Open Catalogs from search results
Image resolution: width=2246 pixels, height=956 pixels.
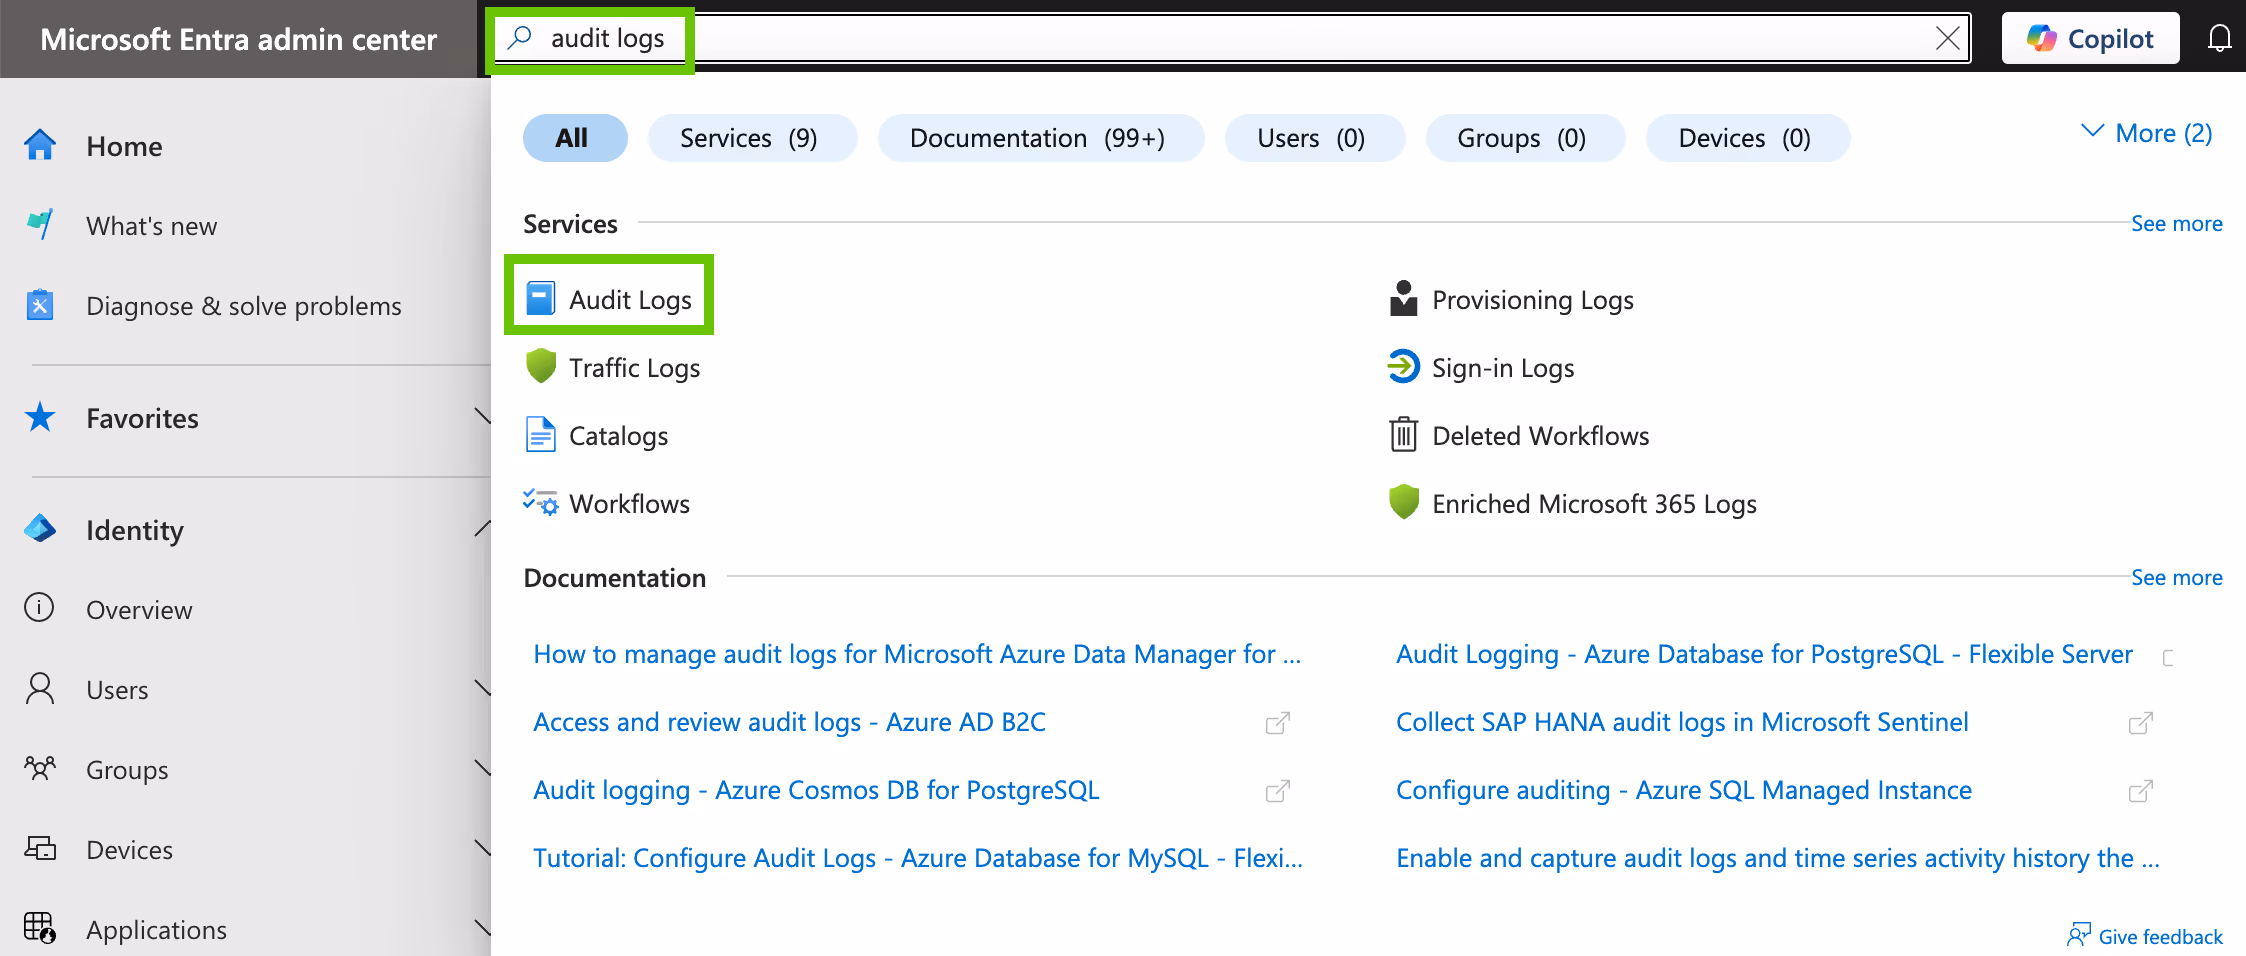coord(618,435)
